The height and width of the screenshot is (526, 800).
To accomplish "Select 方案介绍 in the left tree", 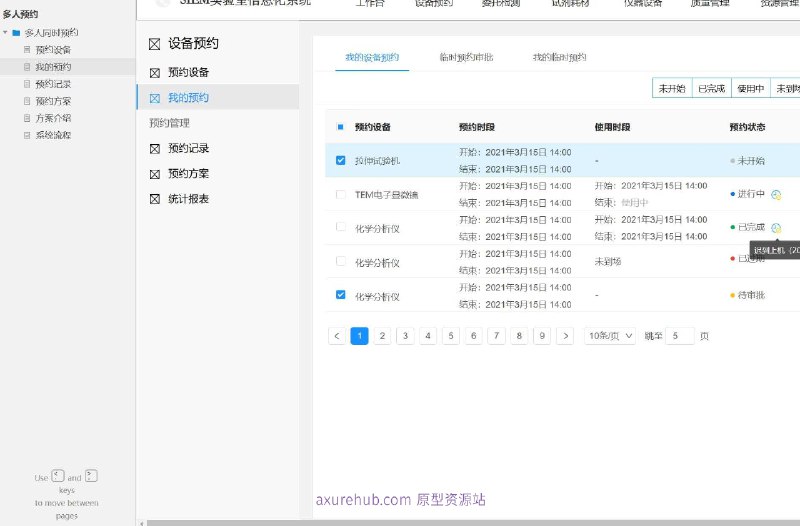I will (x=53, y=118).
